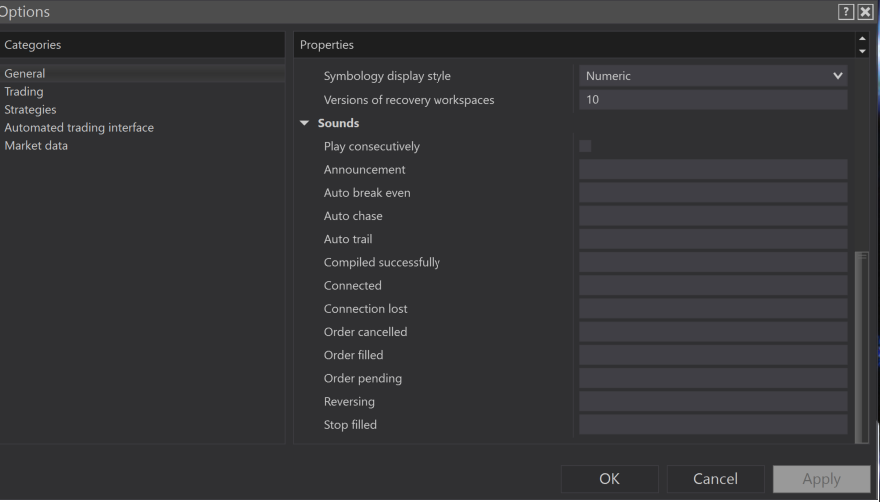Open the Symbology display style dropdown

pos(713,76)
